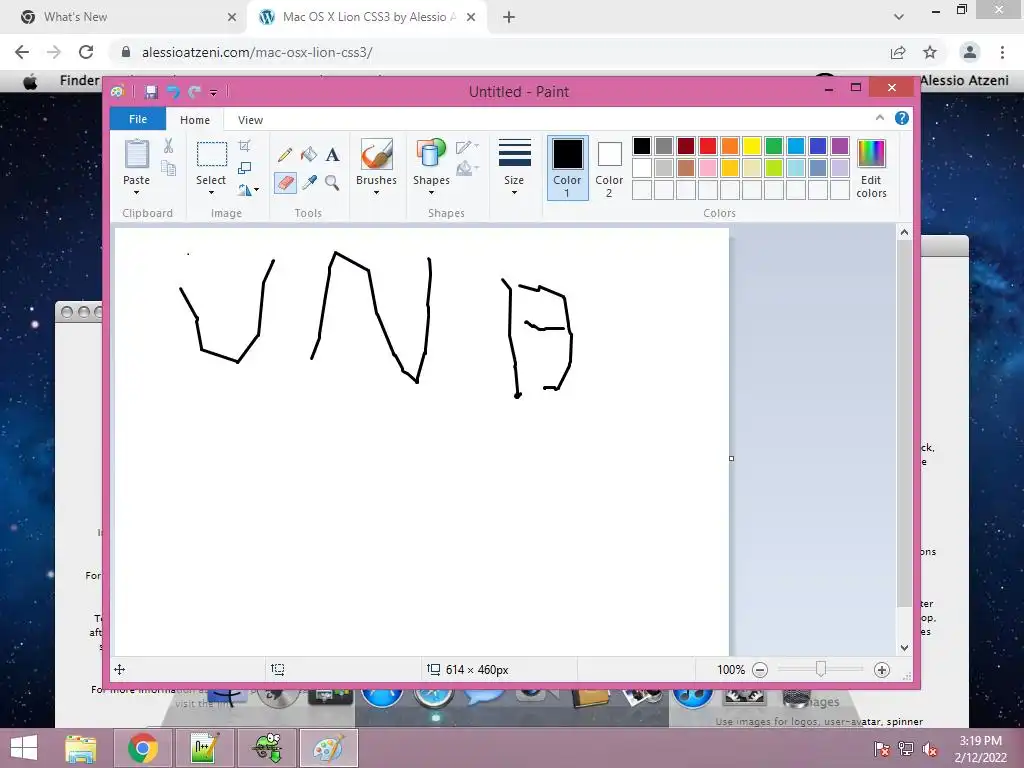
Task: Click Undo arrow in quick access toolbar
Action: point(173,92)
